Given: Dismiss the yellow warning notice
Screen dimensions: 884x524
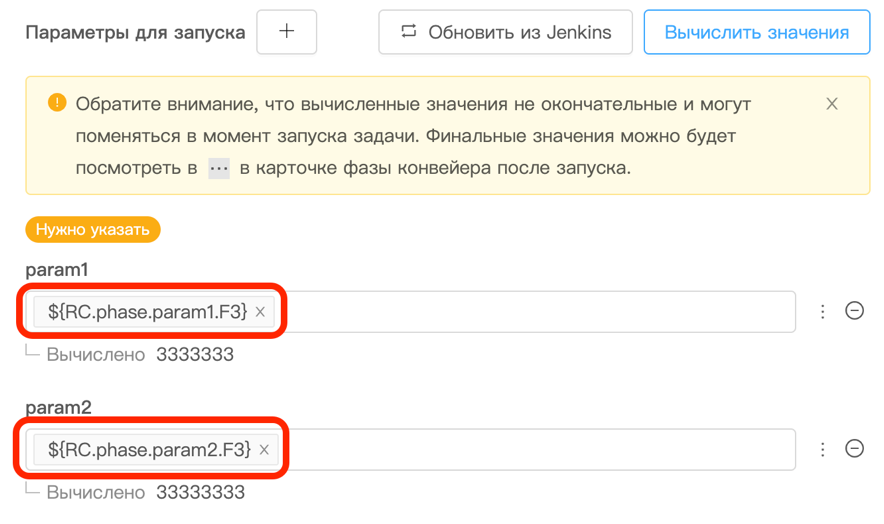Looking at the screenshot, I should click(x=831, y=104).
